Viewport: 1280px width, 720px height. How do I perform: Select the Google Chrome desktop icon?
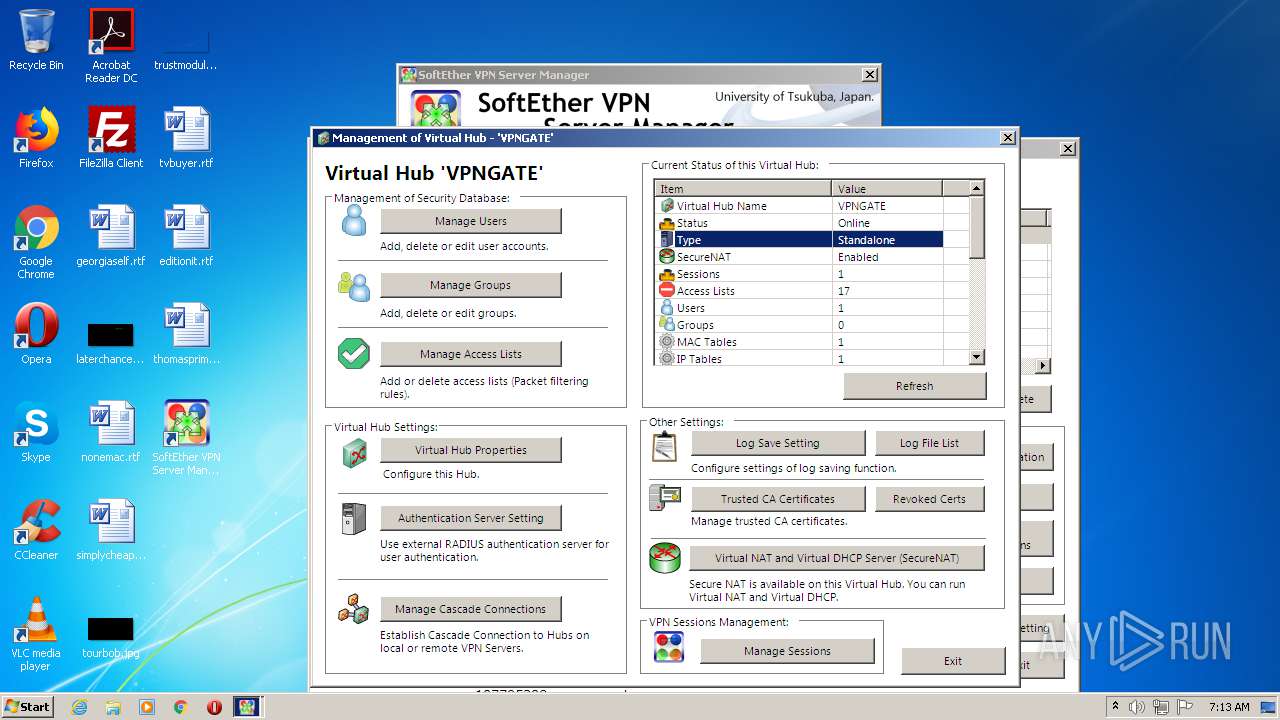click(36, 242)
